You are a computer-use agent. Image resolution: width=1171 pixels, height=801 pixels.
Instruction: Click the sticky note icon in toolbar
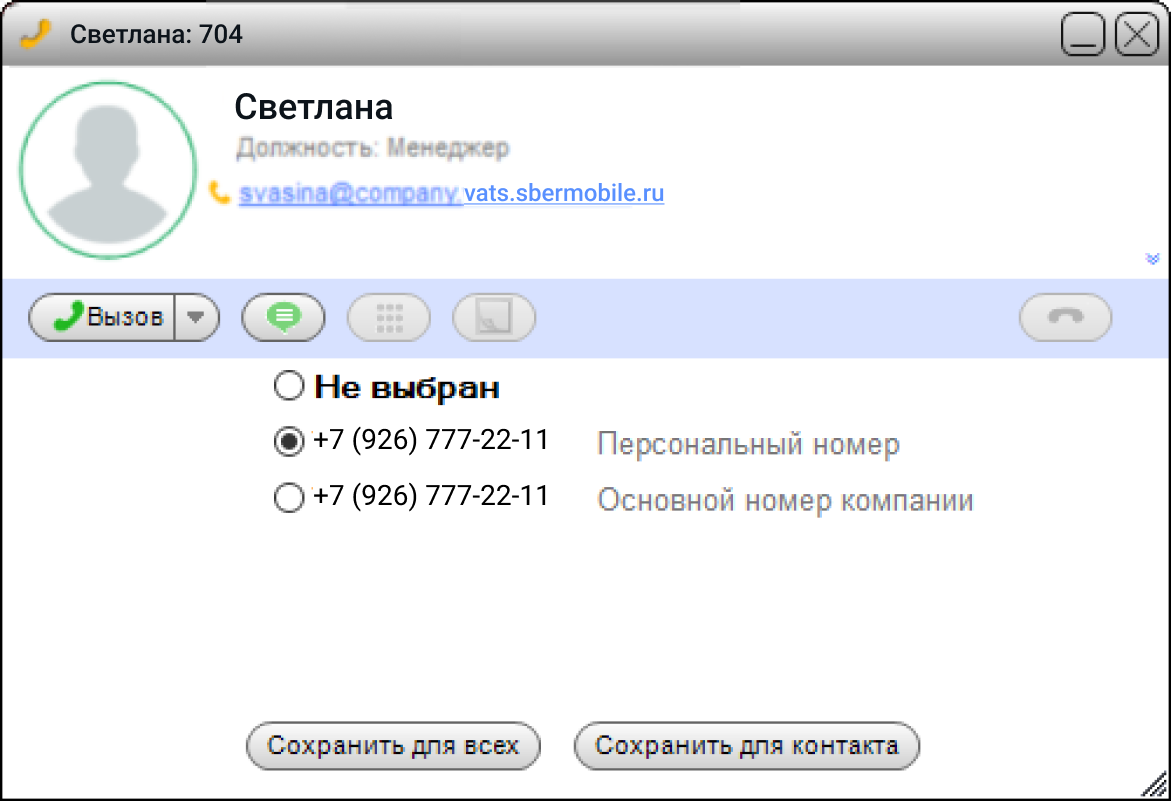[494, 318]
